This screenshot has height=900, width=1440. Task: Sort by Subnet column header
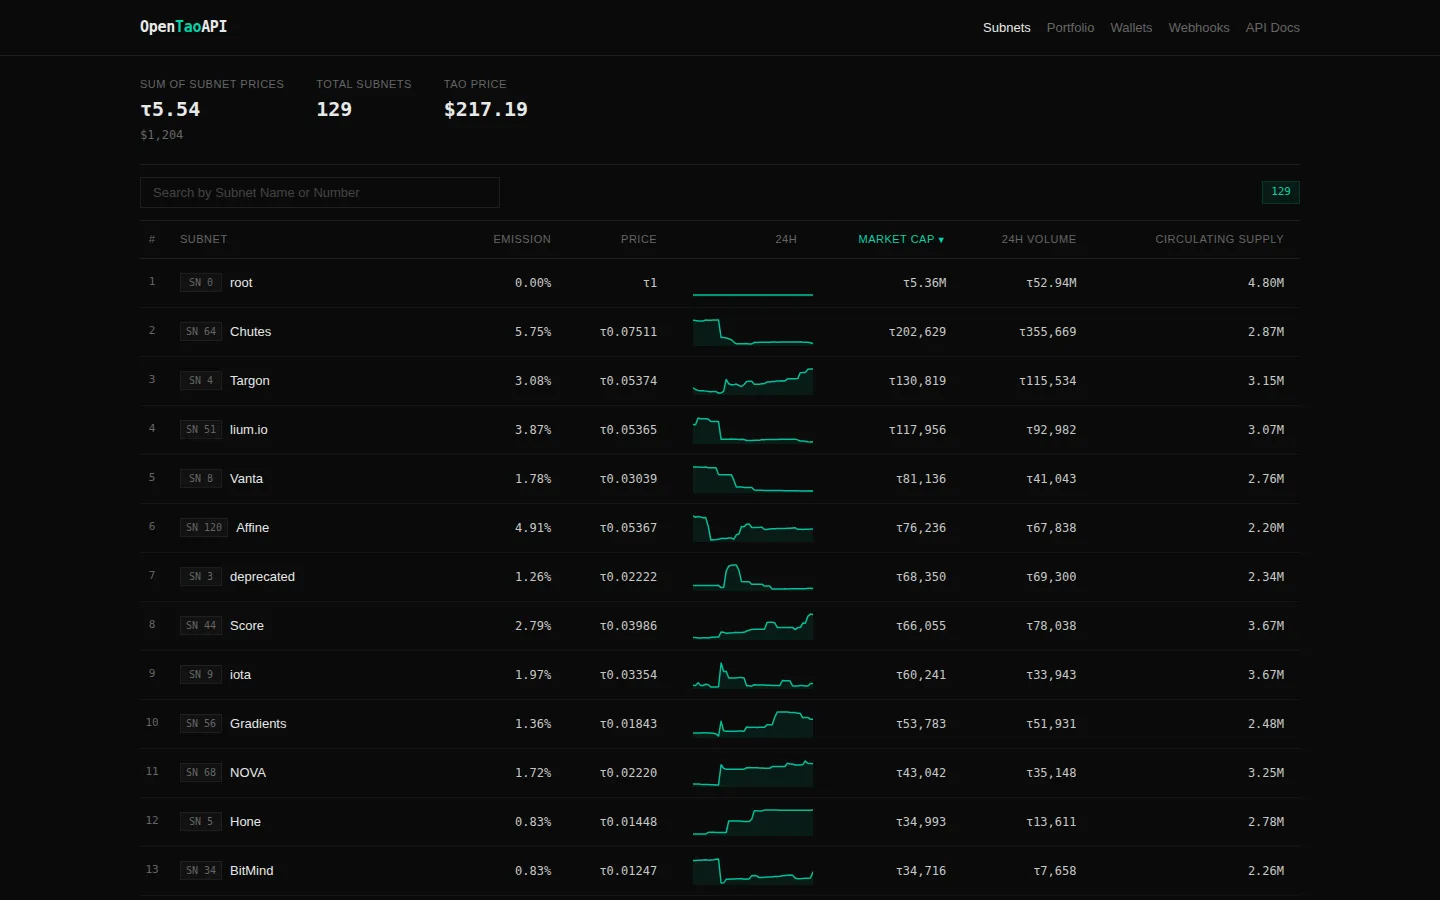pyautogui.click(x=204, y=239)
